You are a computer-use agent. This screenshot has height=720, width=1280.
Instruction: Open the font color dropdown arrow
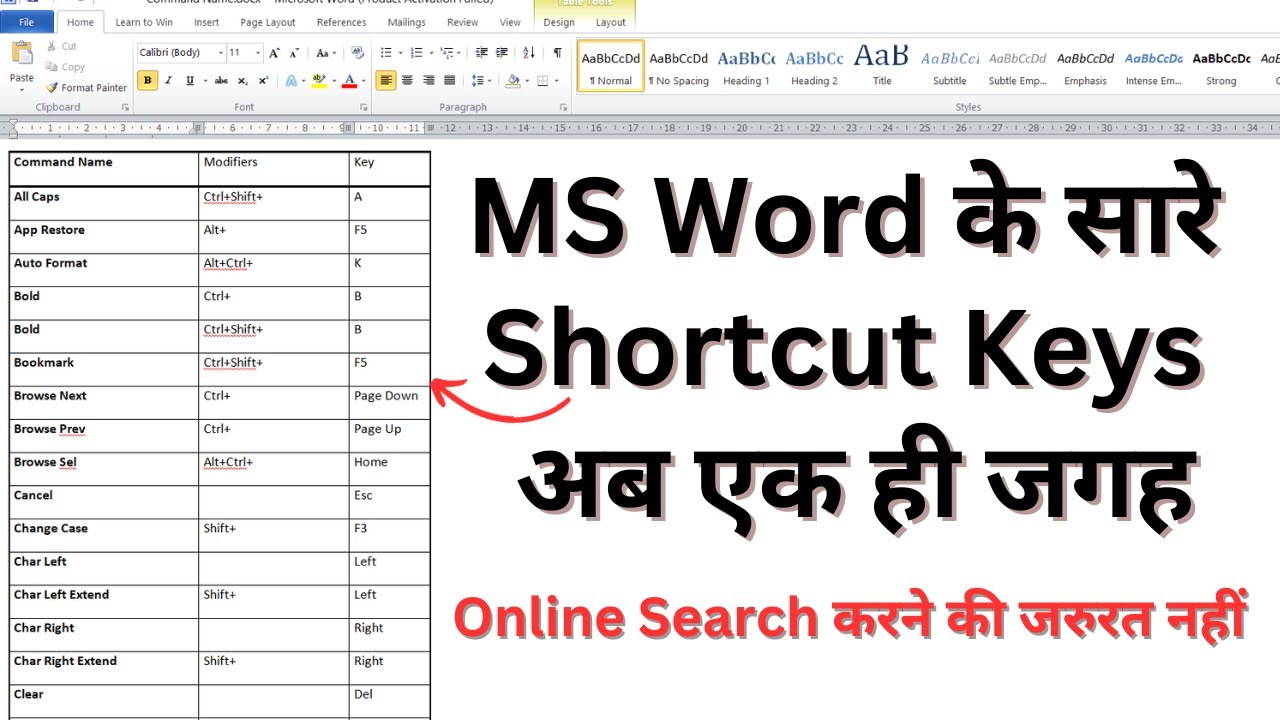[x=363, y=81]
